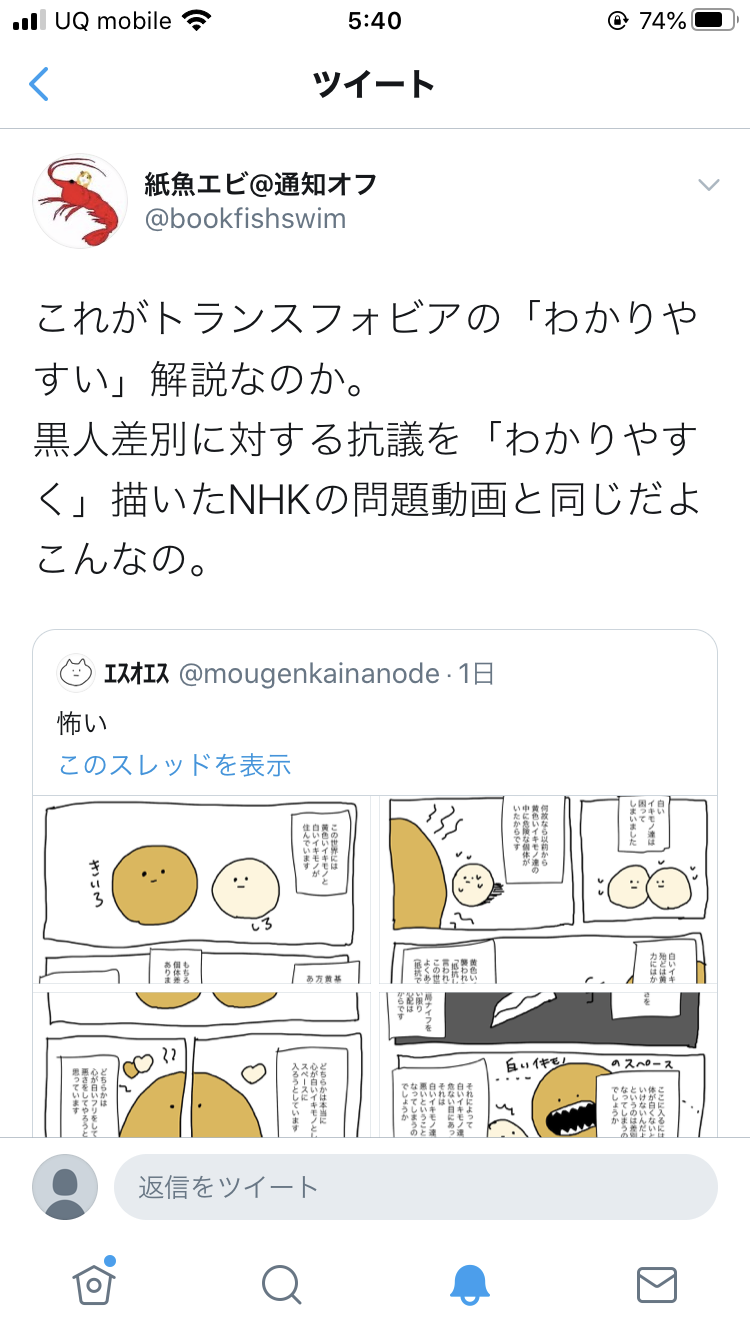Open the Messages envelope tab
This screenshot has height=1334, width=750.
pyautogui.click(x=657, y=1285)
